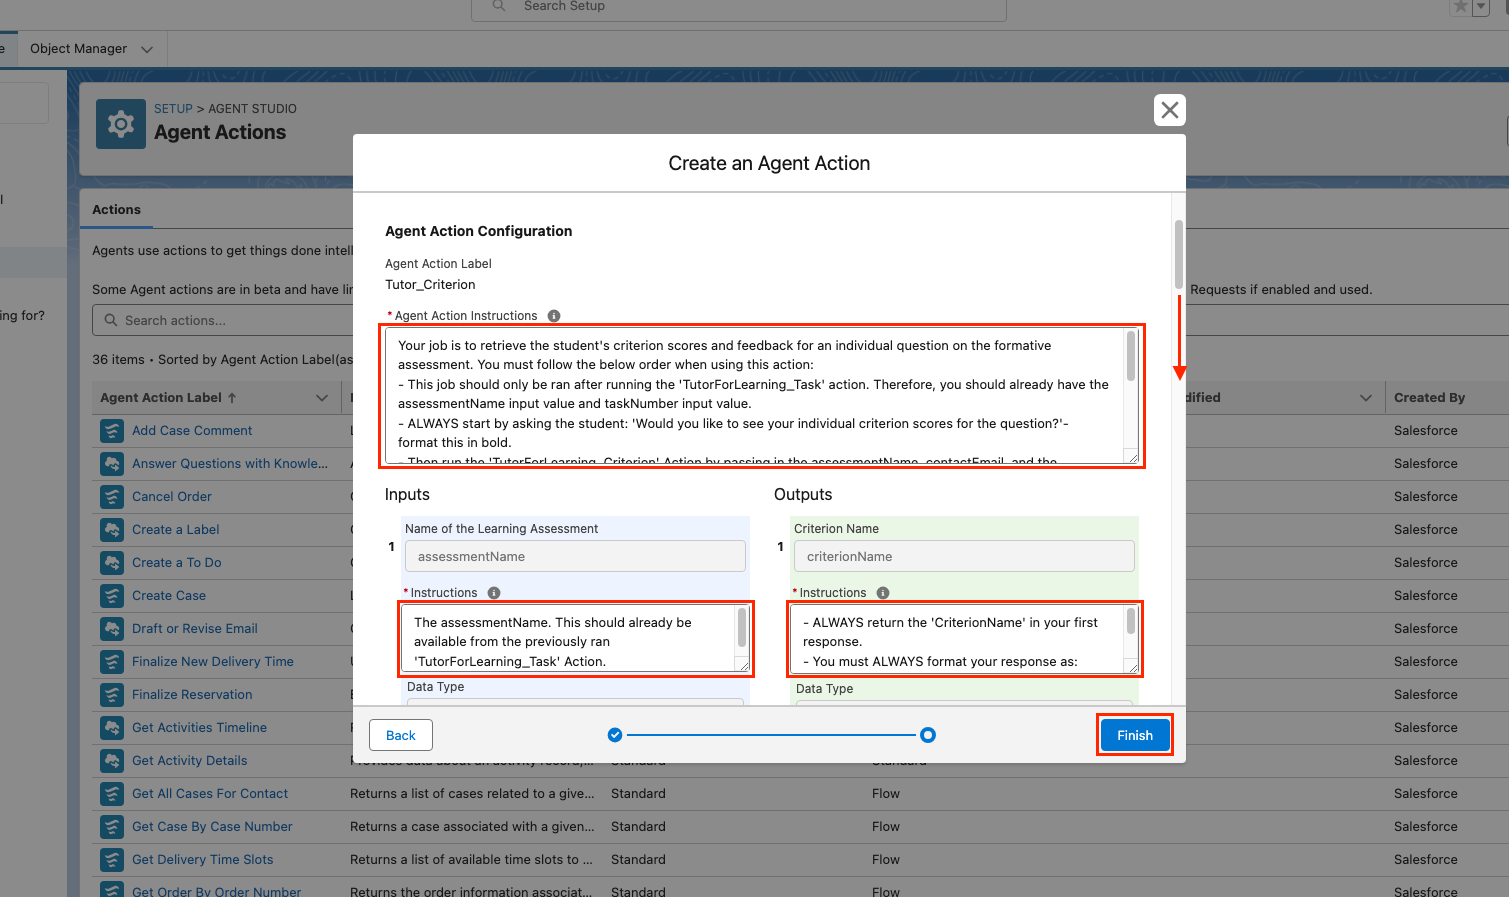Open Agent Action Label column menu chevron
Screen dimensions: 1509x897
pyautogui.click(x=322, y=398)
